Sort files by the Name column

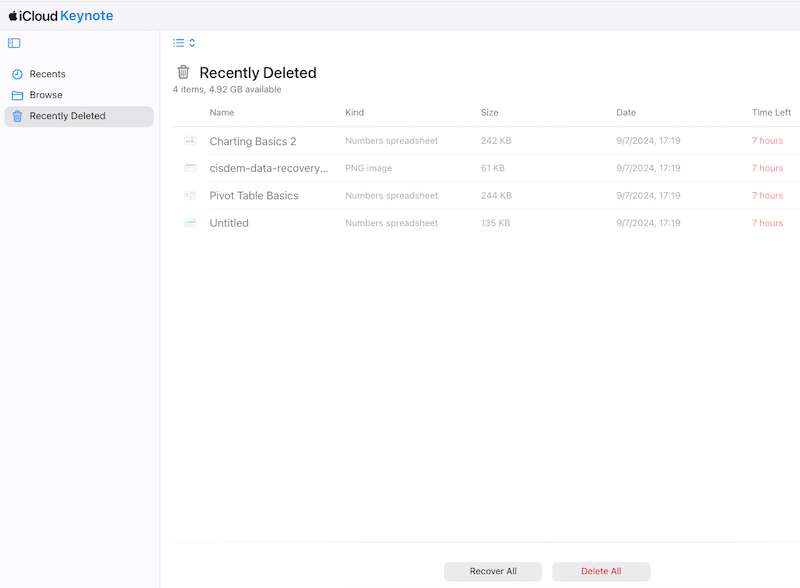(x=220, y=112)
